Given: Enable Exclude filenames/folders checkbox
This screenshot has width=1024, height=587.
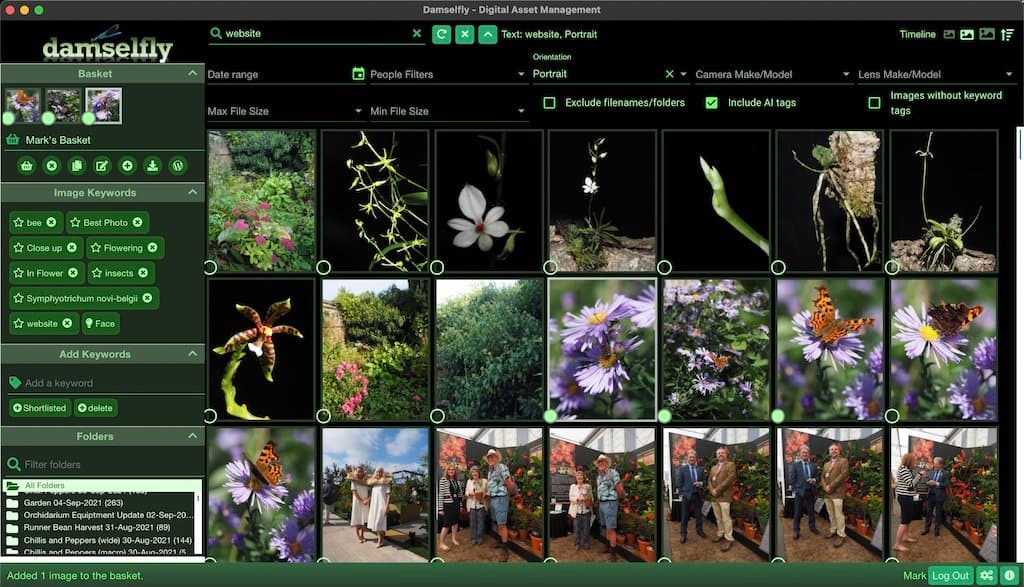Looking at the screenshot, I should pyautogui.click(x=549, y=103).
